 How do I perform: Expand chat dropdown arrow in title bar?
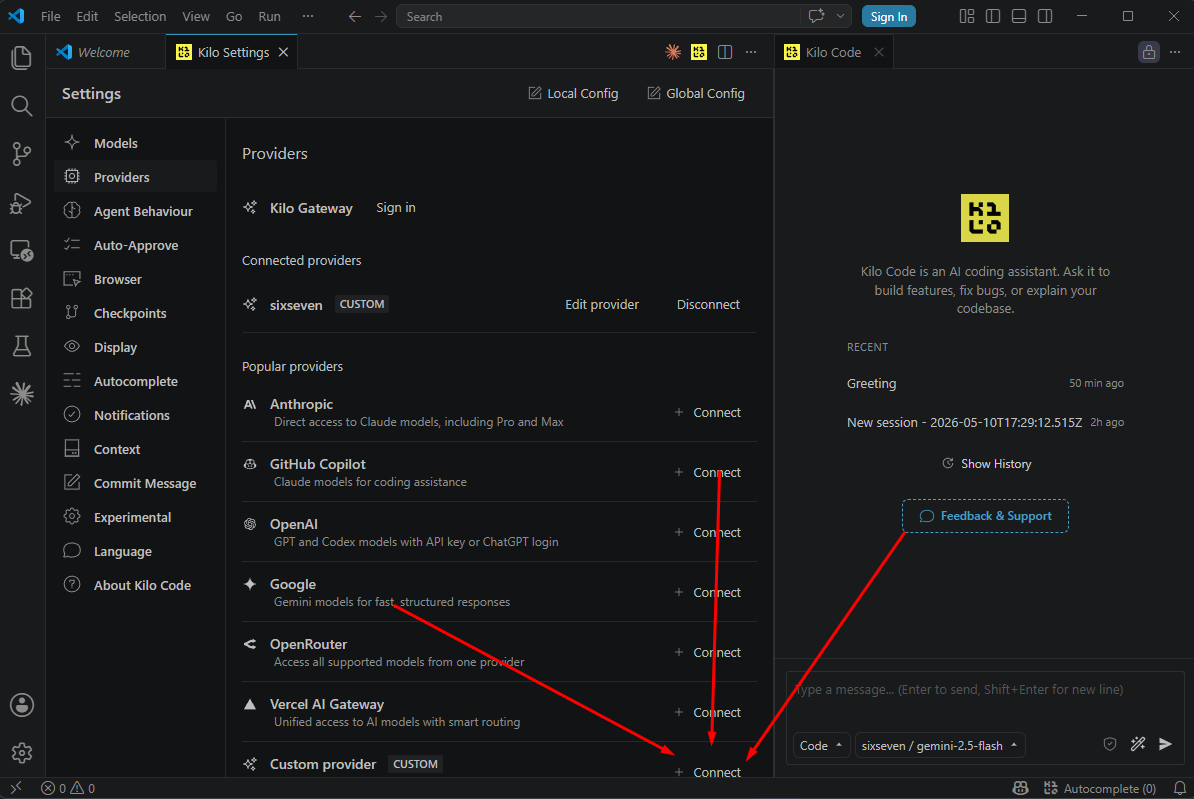pyautogui.click(x=841, y=16)
